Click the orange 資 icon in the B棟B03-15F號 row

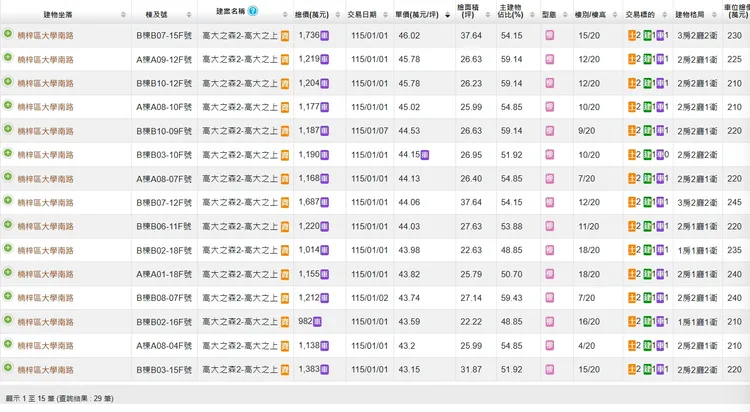click(285, 370)
